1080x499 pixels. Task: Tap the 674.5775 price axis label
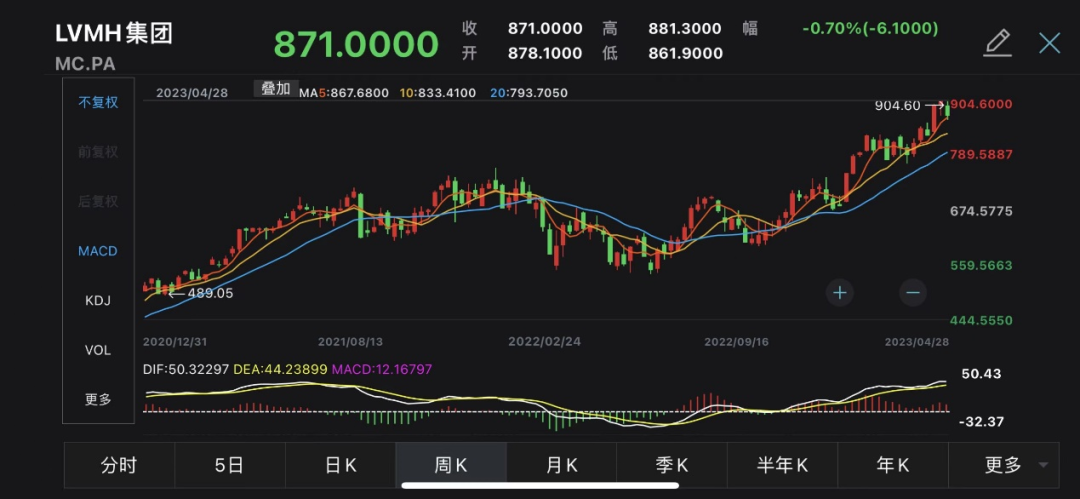coord(982,211)
